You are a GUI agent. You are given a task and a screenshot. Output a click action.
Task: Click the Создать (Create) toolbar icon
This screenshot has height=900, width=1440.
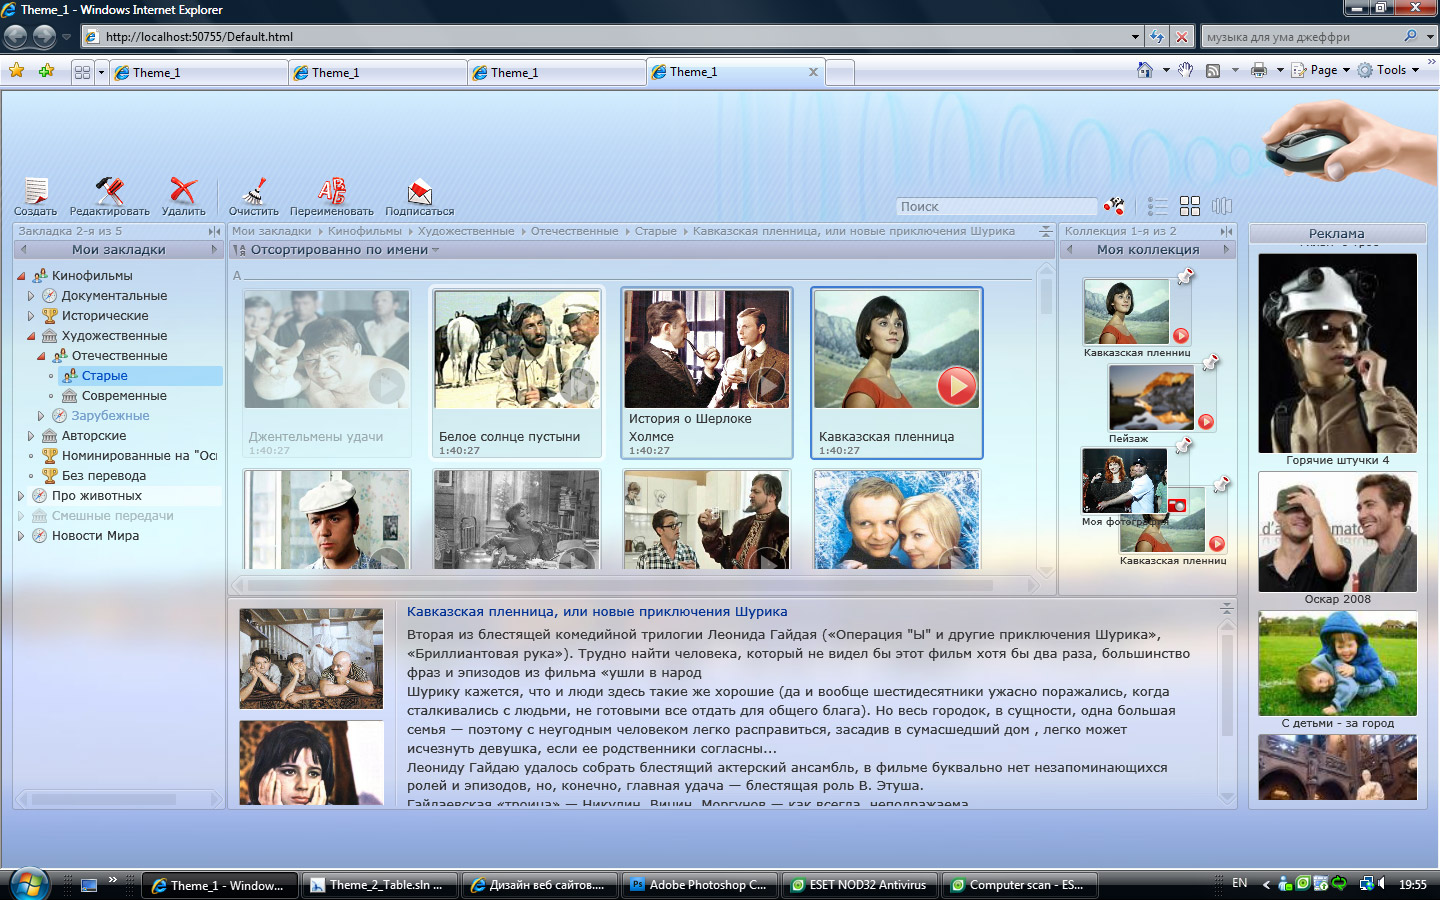pyautogui.click(x=36, y=190)
